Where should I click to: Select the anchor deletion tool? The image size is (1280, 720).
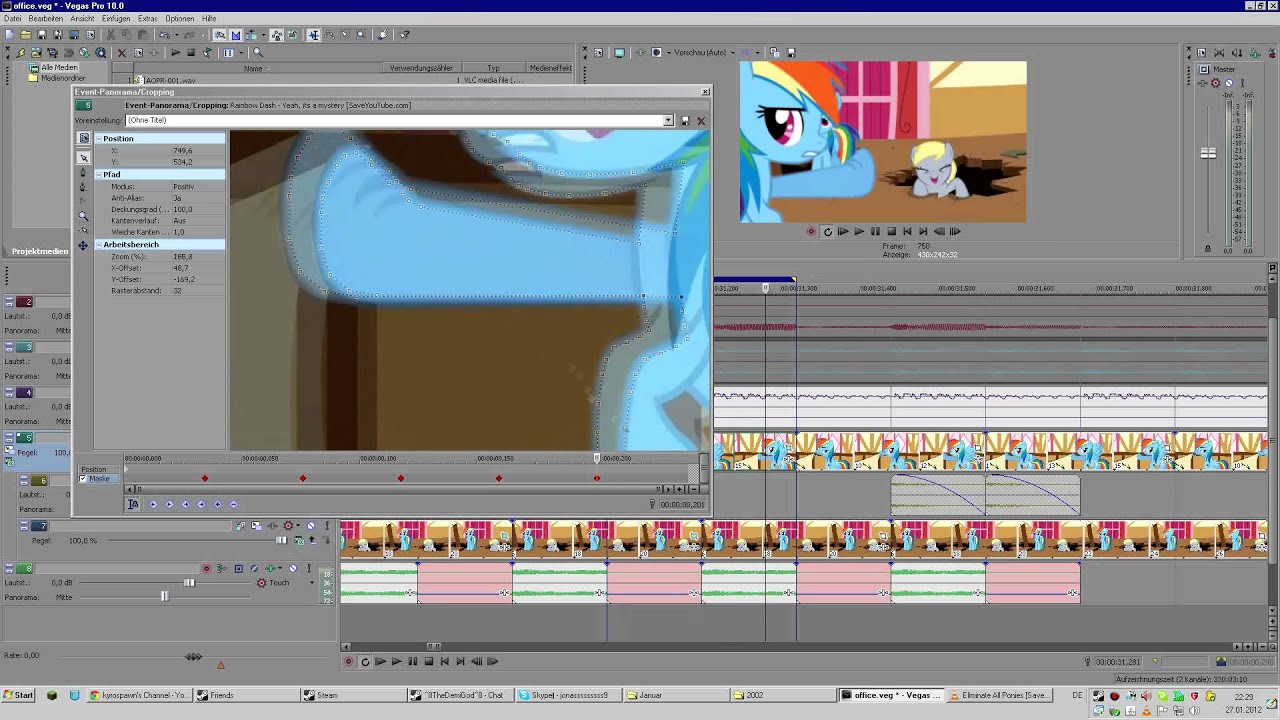click(x=83, y=187)
